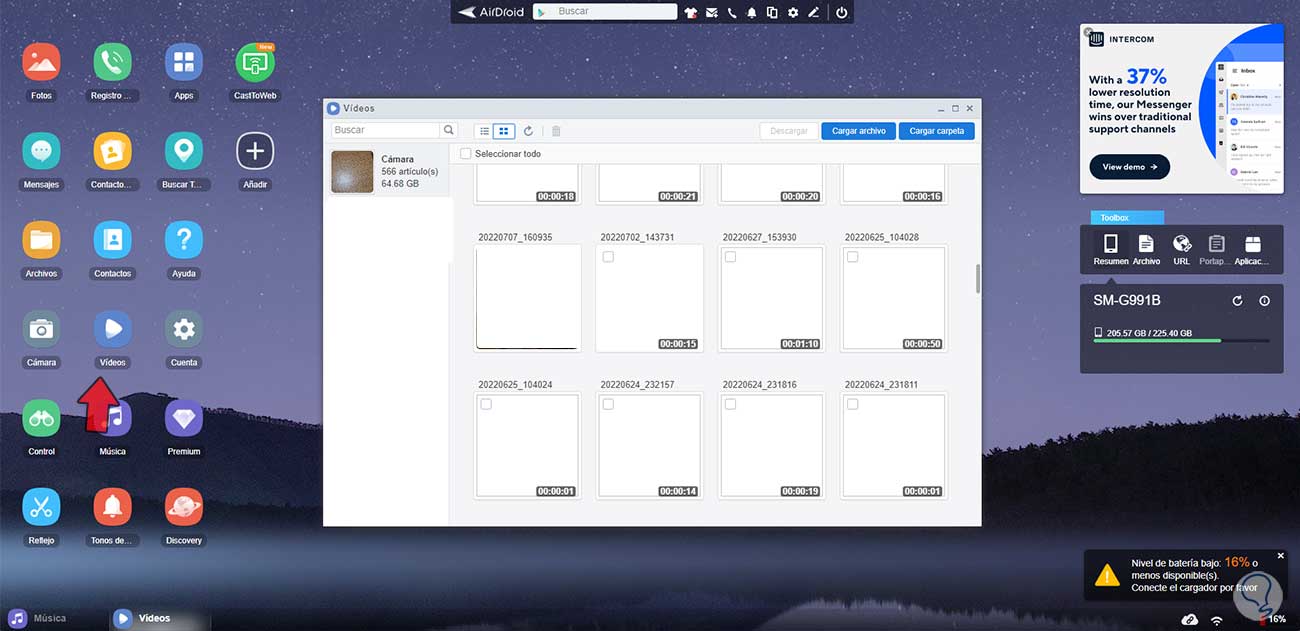Click View demo in Intercom ad
The image size is (1300, 631).
[x=1130, y=167]
